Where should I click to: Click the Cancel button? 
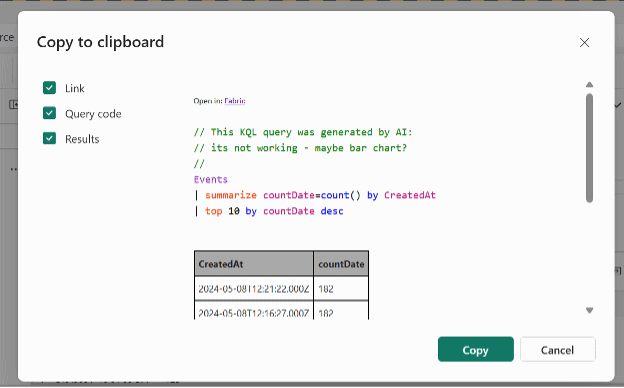point(557,349)
